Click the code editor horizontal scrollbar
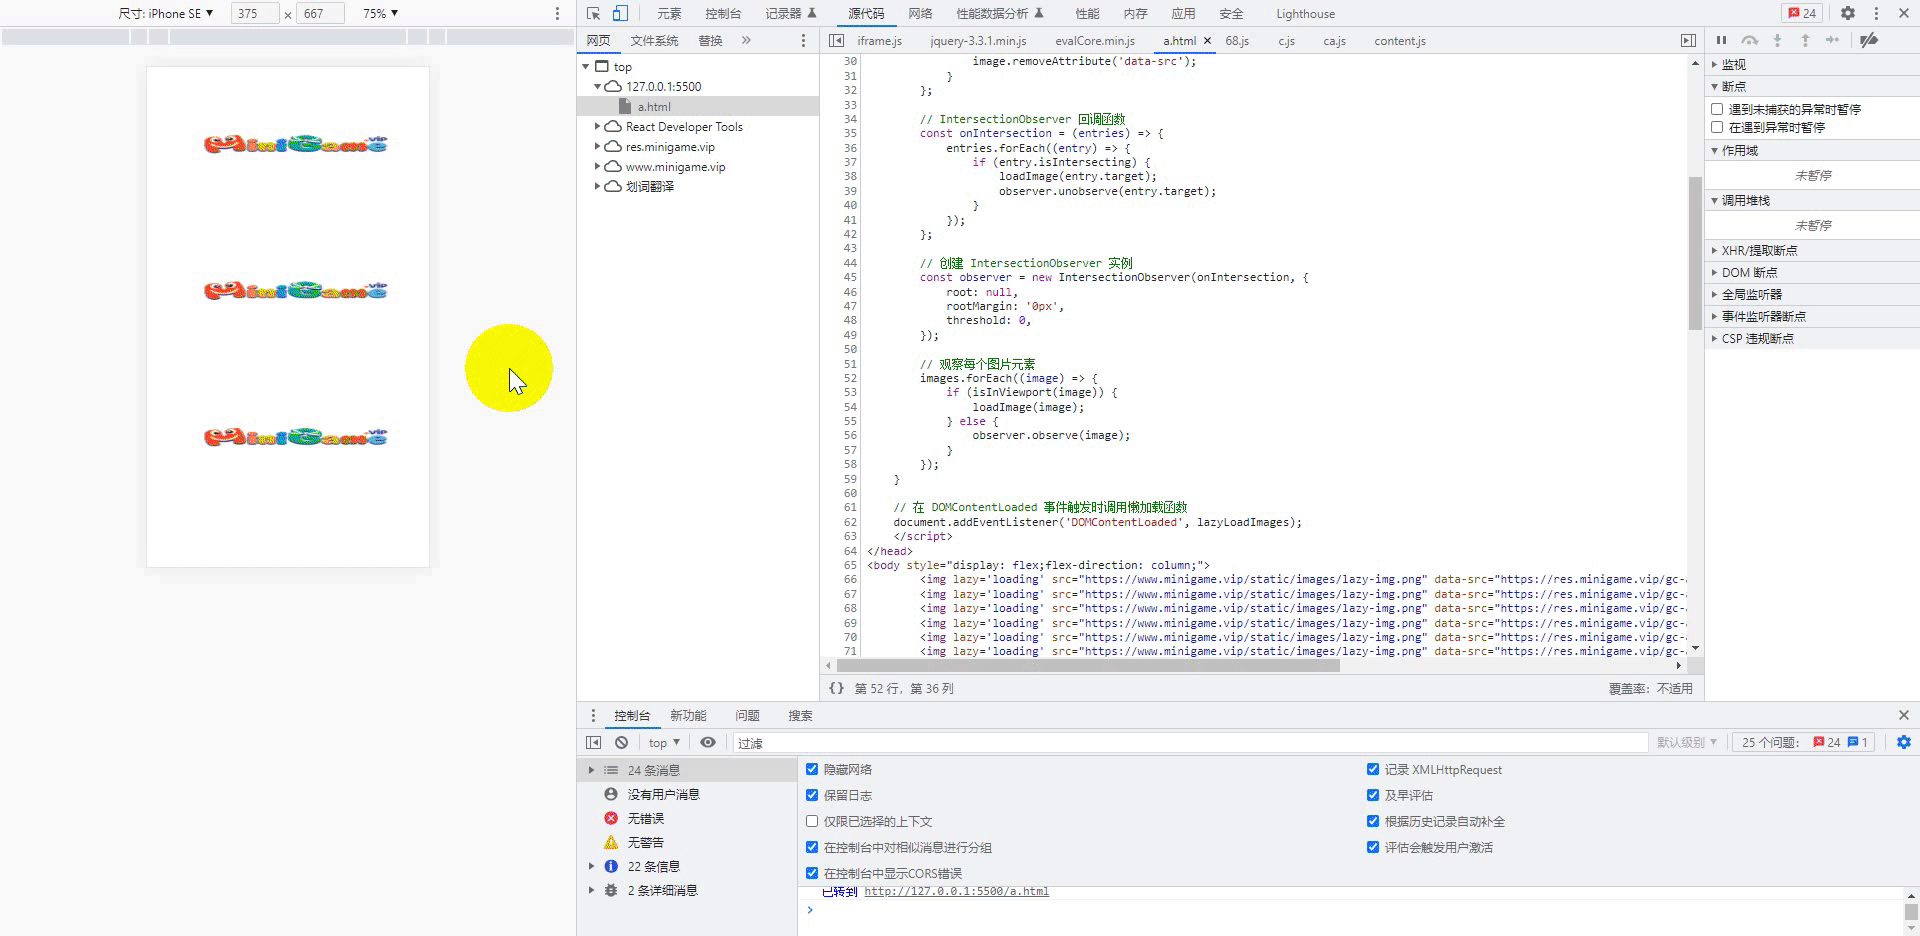The width and height of the screenshot is (1920, 936). (1088, 665)
